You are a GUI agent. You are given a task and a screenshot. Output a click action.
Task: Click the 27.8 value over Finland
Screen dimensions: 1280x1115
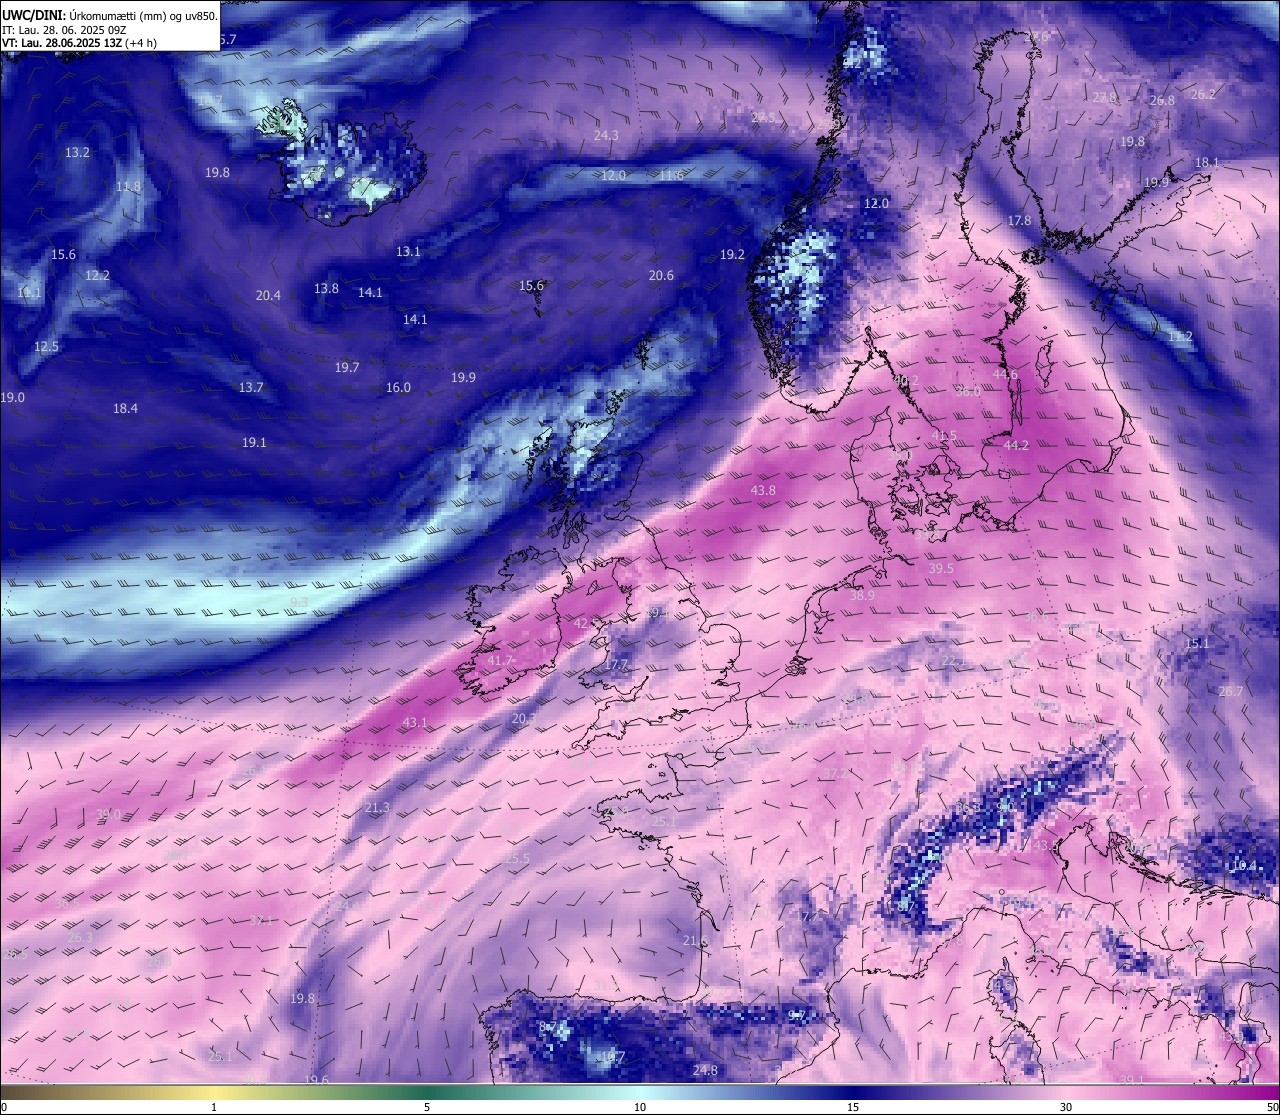[1104, 98]
